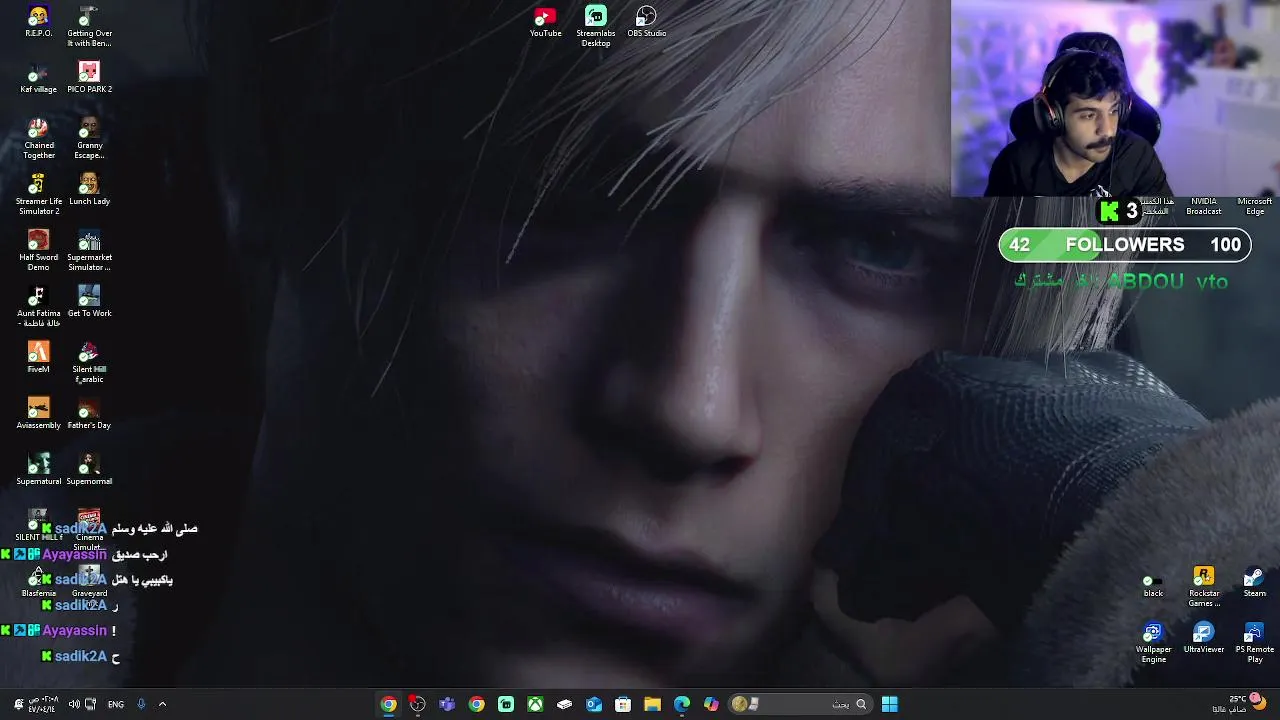
Task: Open Copilot from the taskbar
Action: [711, 704]
